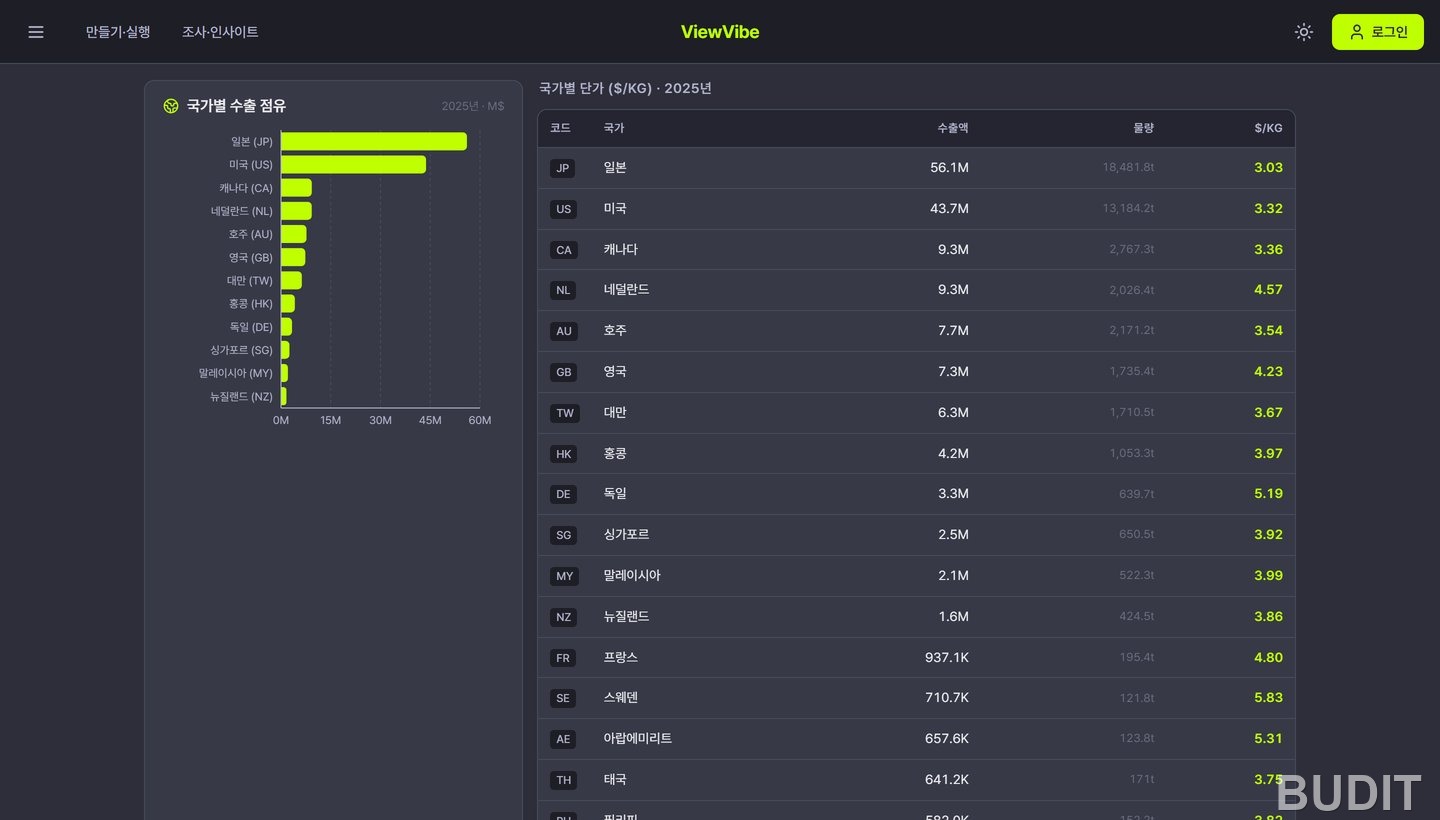Select the JP code badge
The height and width of the screenshot is (820, 1440).
(x=563, y=168)
